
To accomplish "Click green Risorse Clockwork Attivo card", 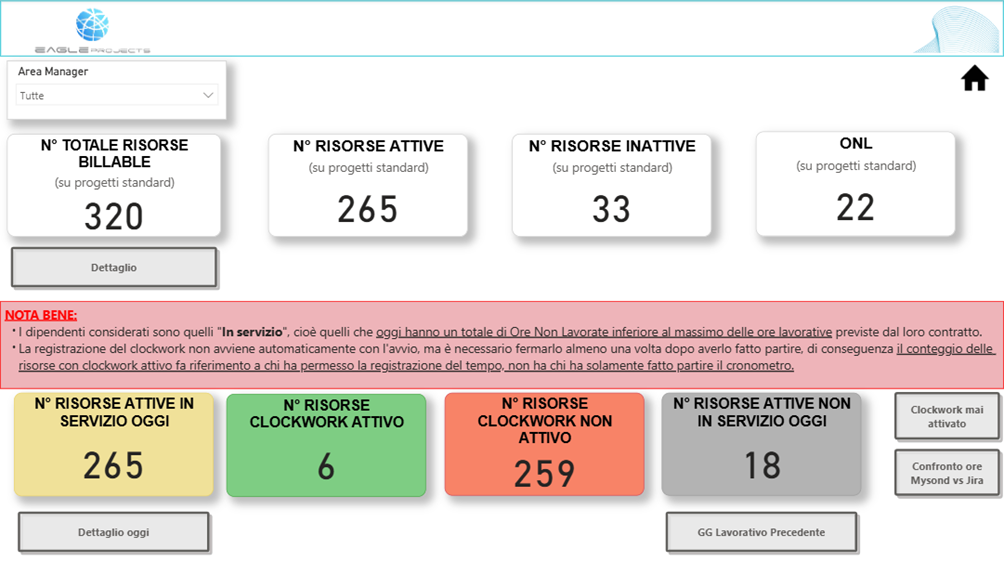I will pos(326,445).
